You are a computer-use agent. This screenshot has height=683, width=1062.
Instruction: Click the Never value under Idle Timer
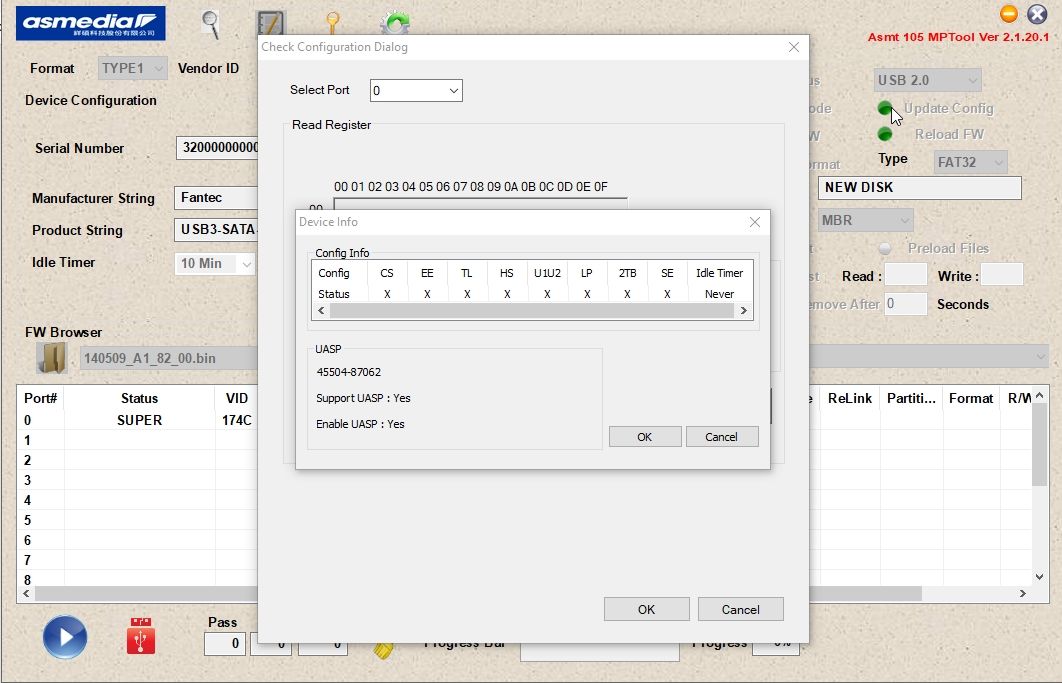(x=719, y=294)
